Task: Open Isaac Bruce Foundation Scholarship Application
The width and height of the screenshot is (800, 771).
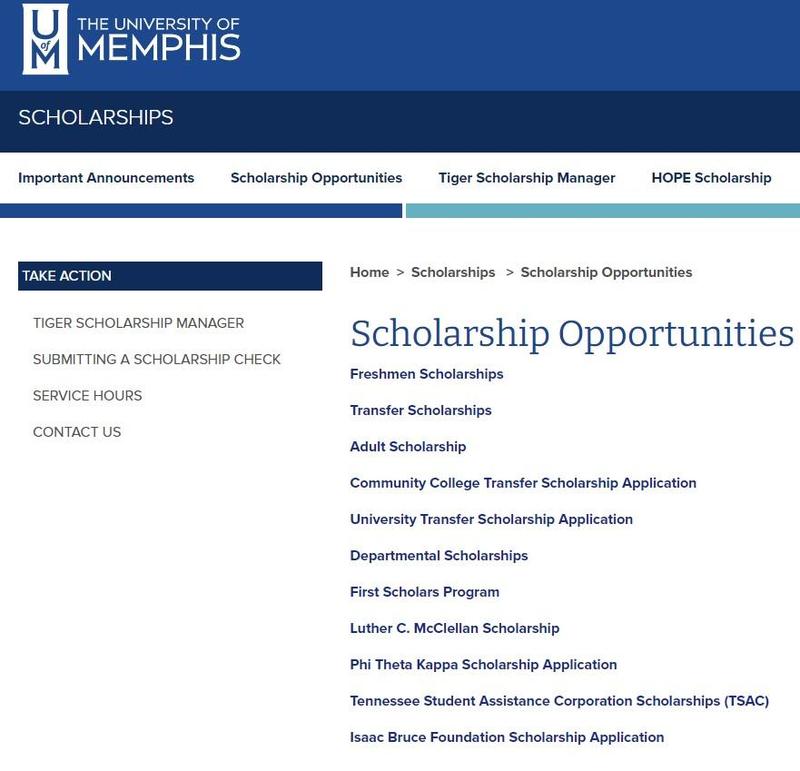Action: coord(506,737)
